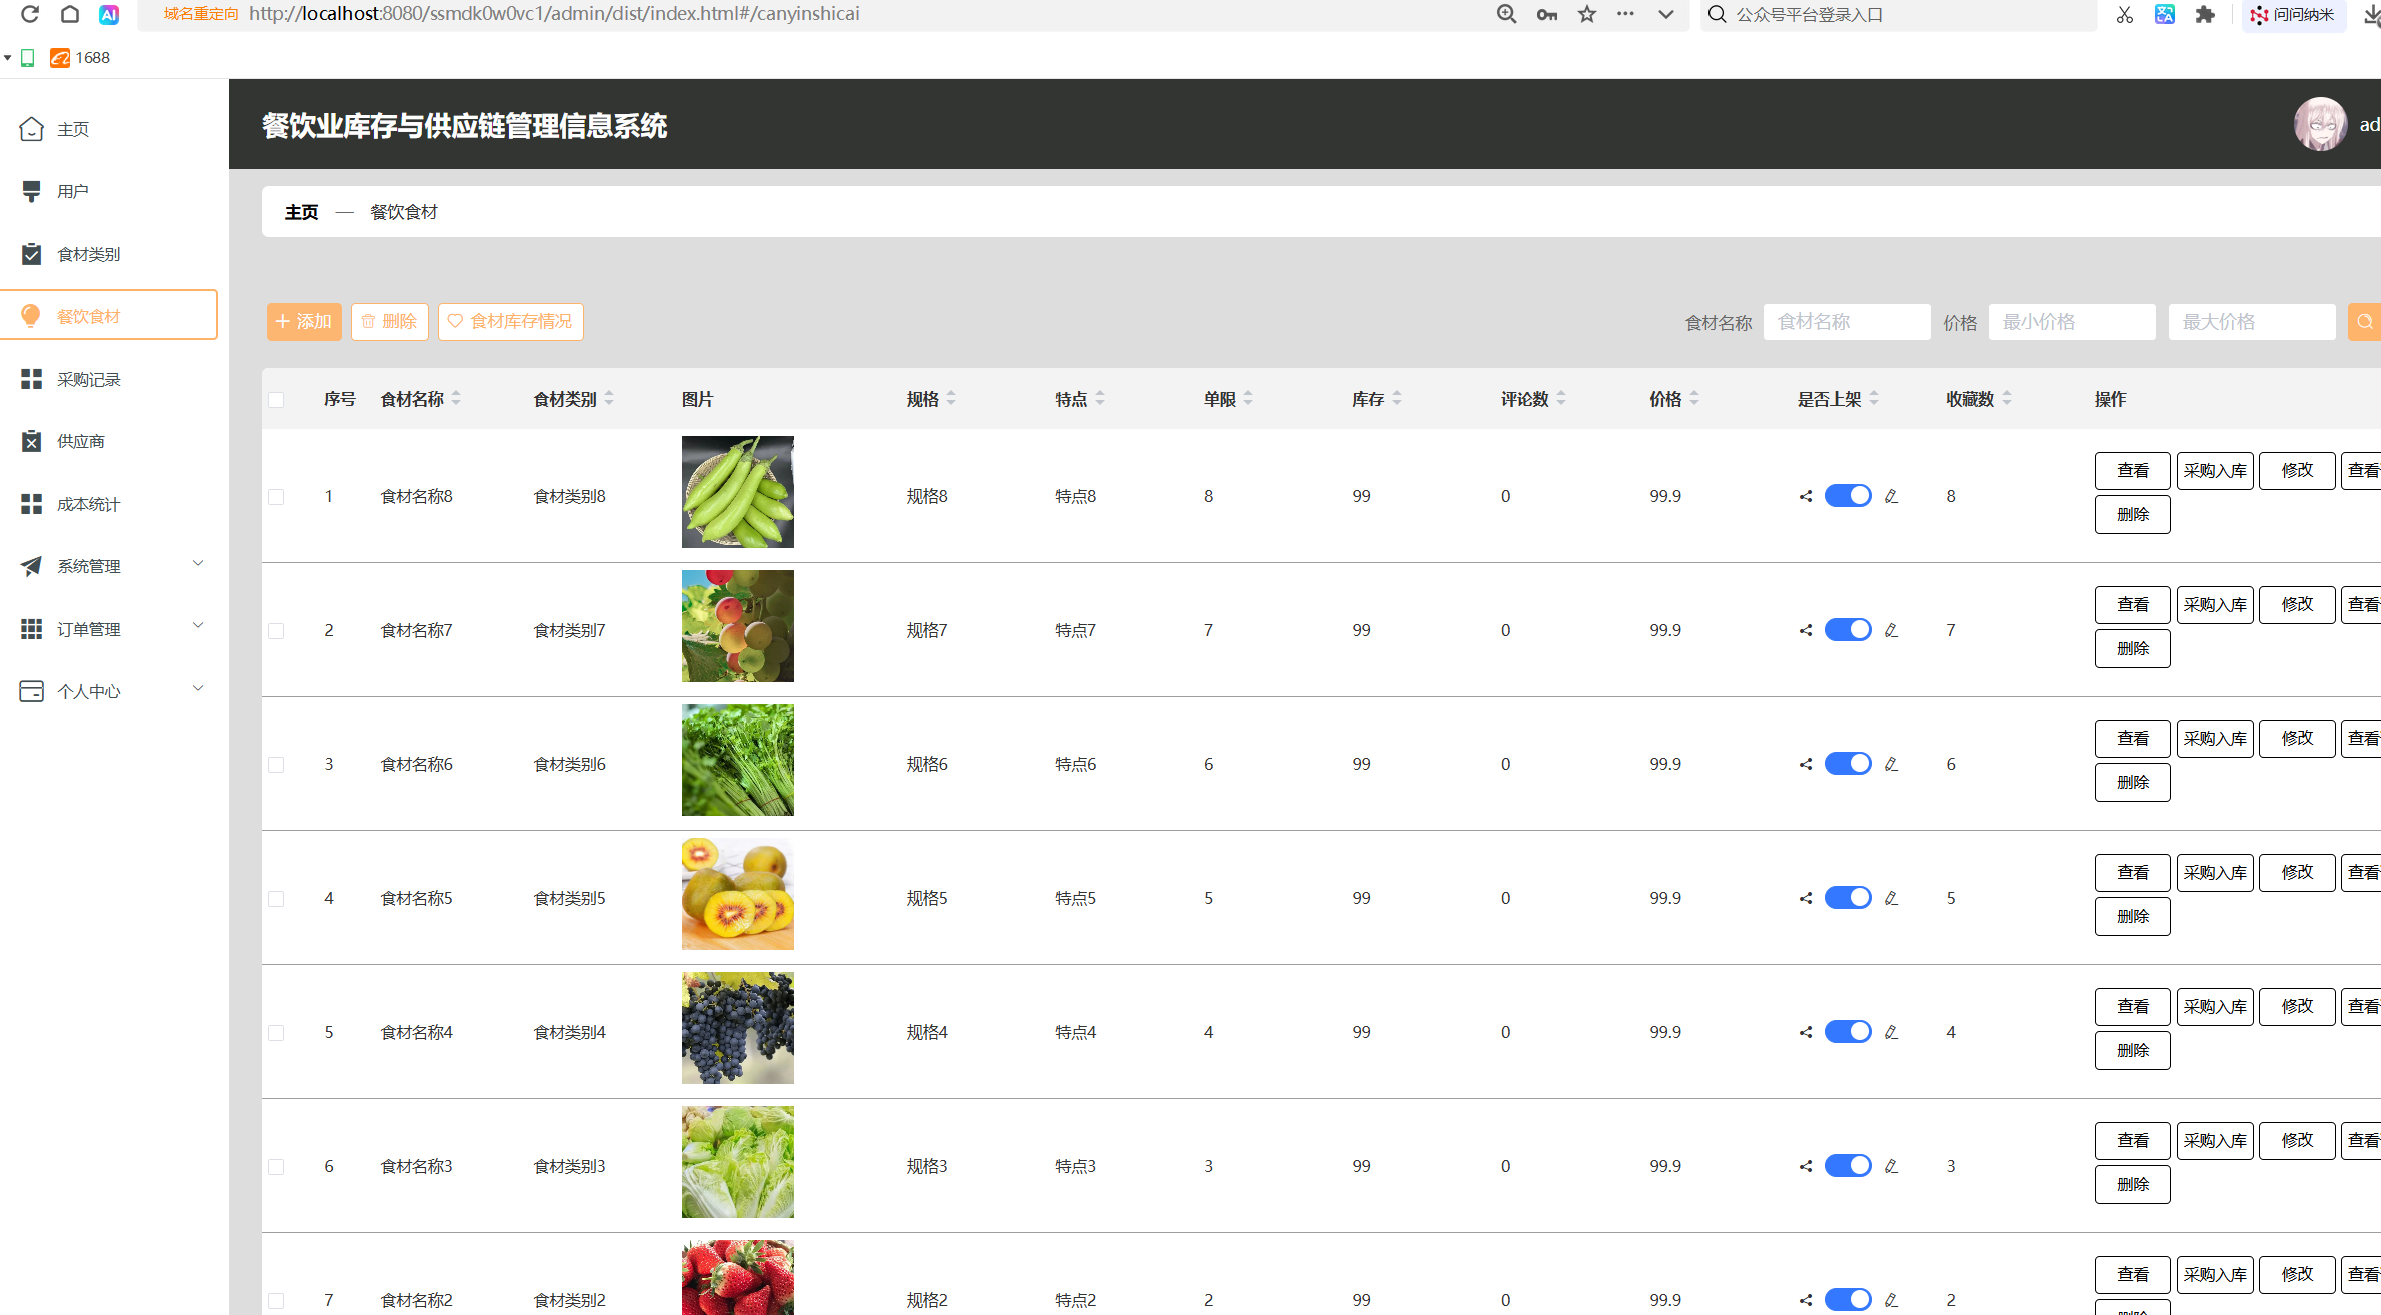Sort table by 收藏数 column arrows
The image size is (2381, 1315).
tap(2007, 399)
